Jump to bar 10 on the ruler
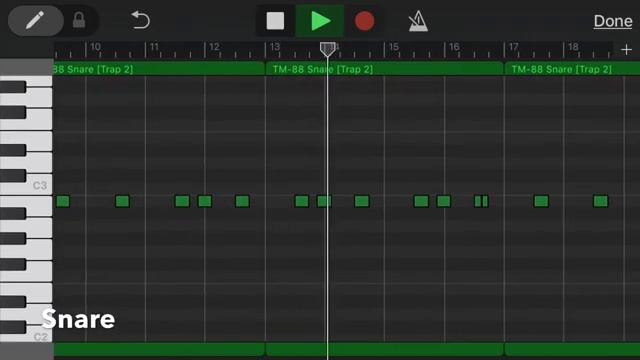Viewport: 640px width, 360px height. pos(95,47)
